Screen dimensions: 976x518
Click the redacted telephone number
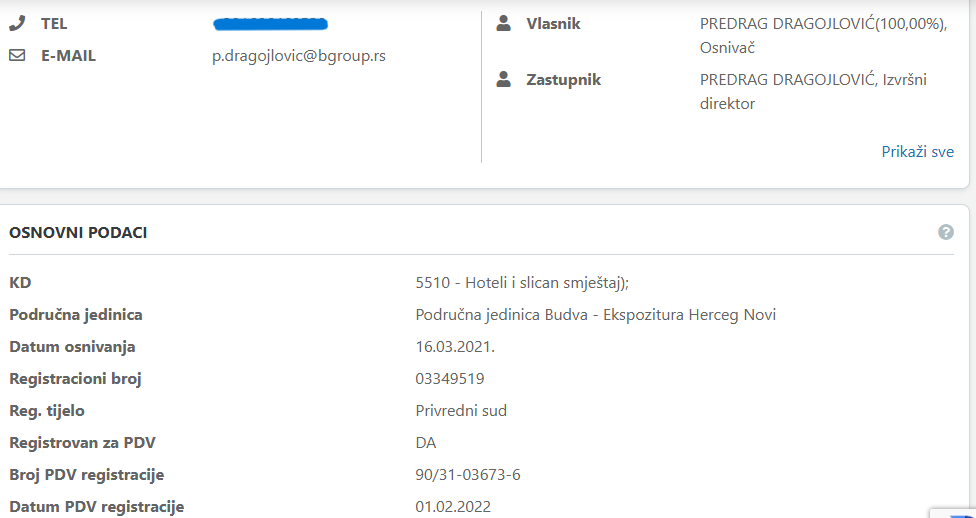click(x=271, y=23)
